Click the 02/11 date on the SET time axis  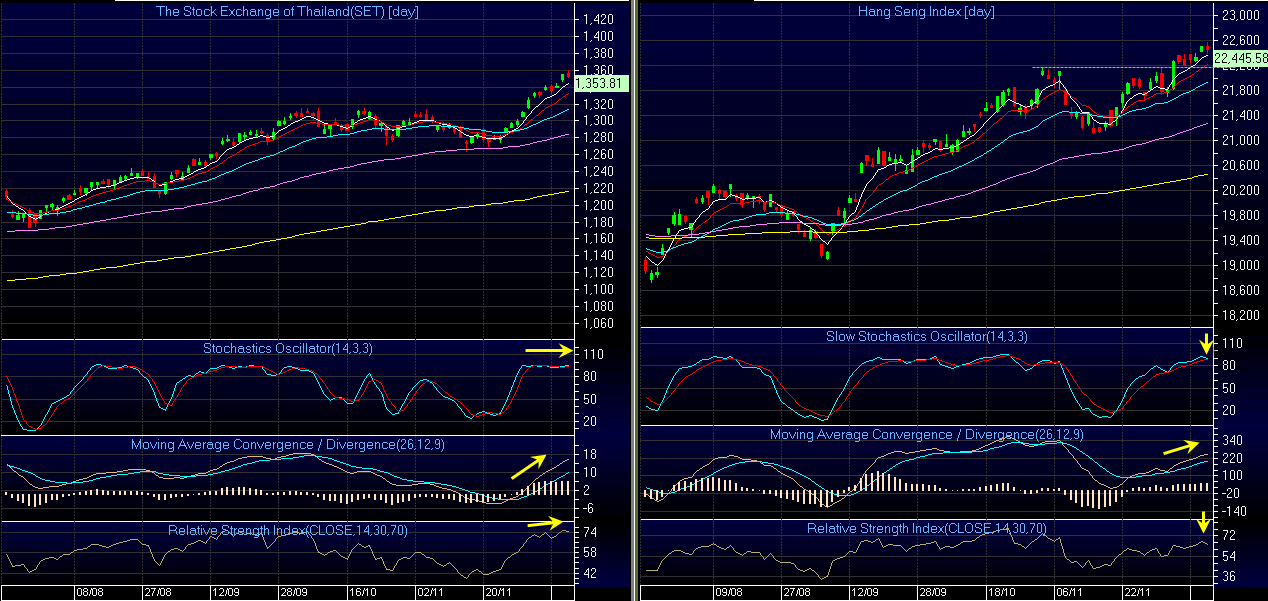point(430,592)
